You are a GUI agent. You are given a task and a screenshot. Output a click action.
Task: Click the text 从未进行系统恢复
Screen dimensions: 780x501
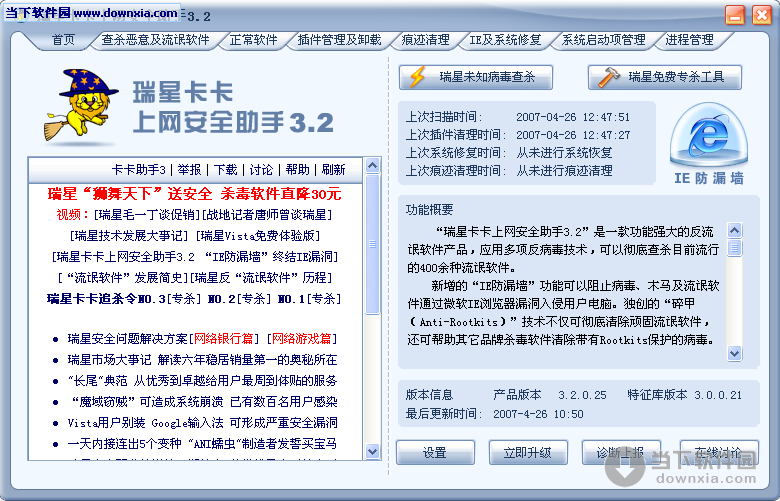coord(564,153)
